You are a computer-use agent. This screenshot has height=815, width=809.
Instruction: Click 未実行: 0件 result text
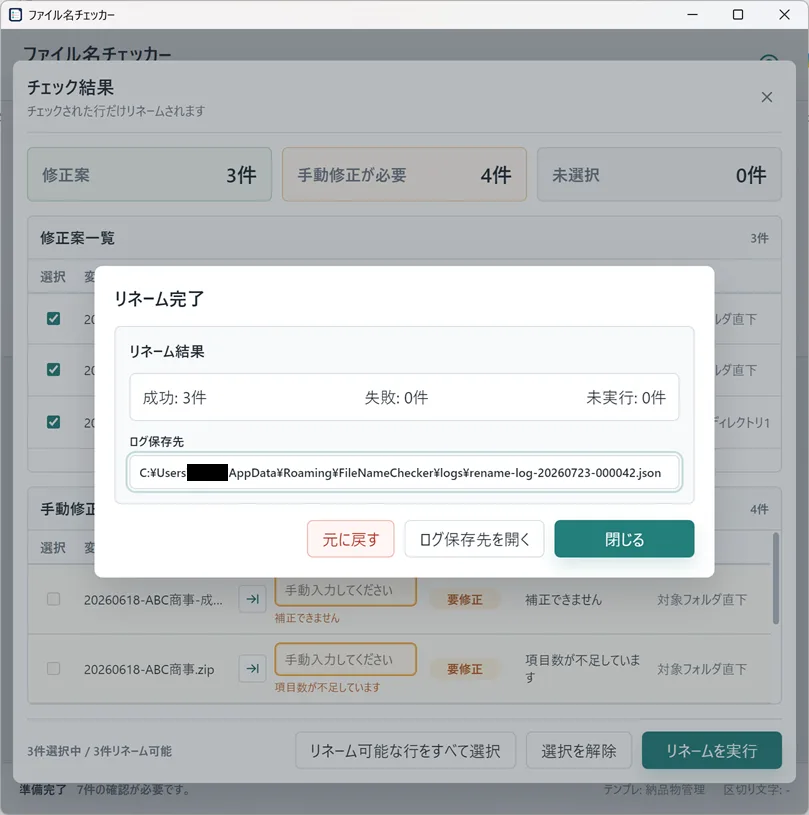click(626, 398)
